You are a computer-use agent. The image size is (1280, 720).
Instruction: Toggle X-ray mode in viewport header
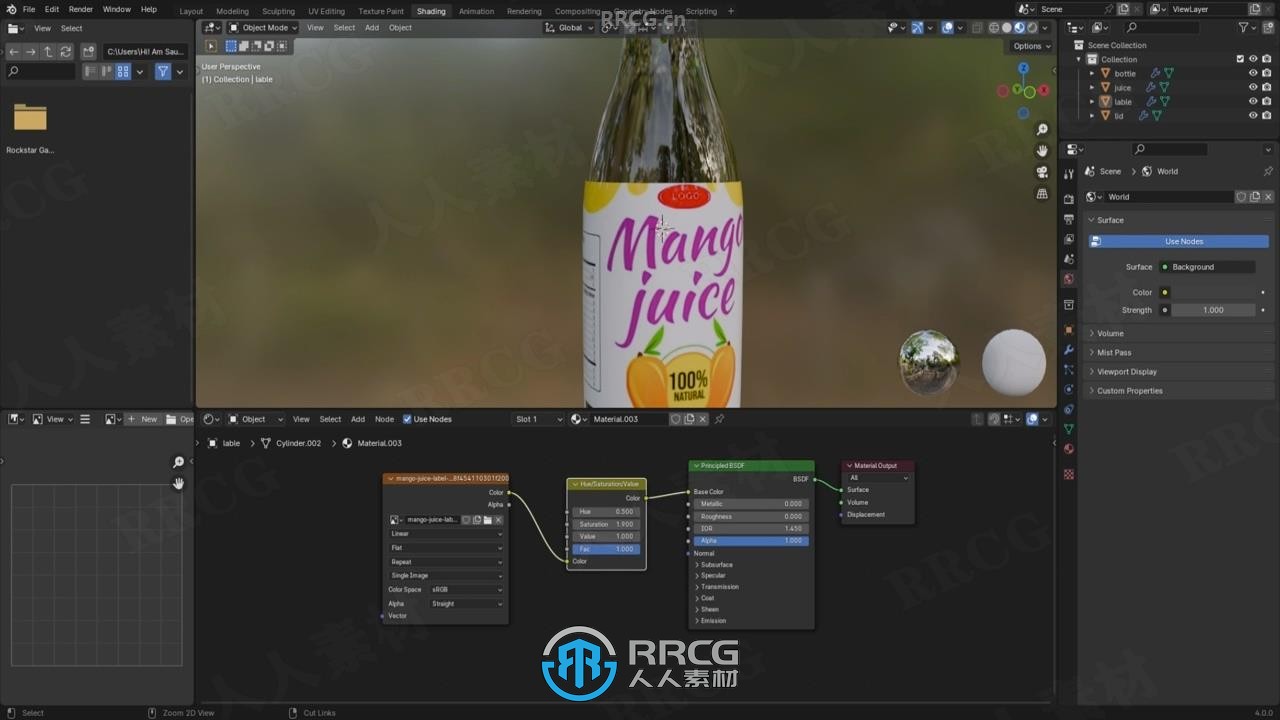point(977,28)
